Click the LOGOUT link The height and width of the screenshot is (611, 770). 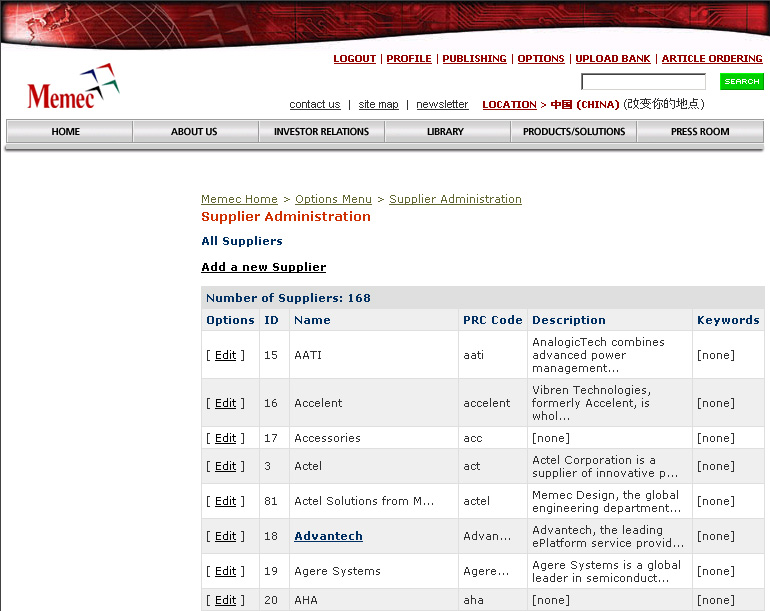(354, 59)
